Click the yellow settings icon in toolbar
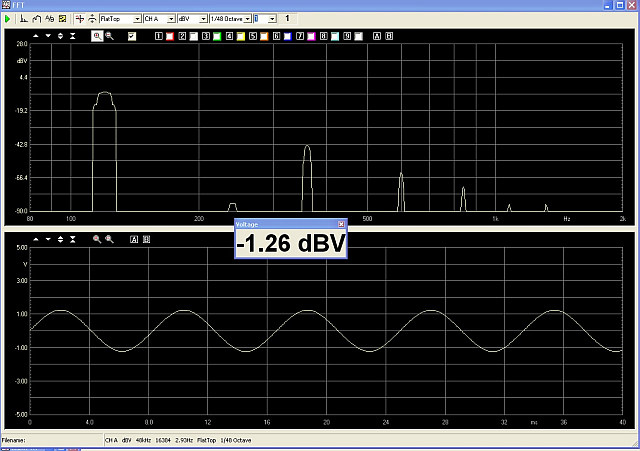 pos(63,19)
